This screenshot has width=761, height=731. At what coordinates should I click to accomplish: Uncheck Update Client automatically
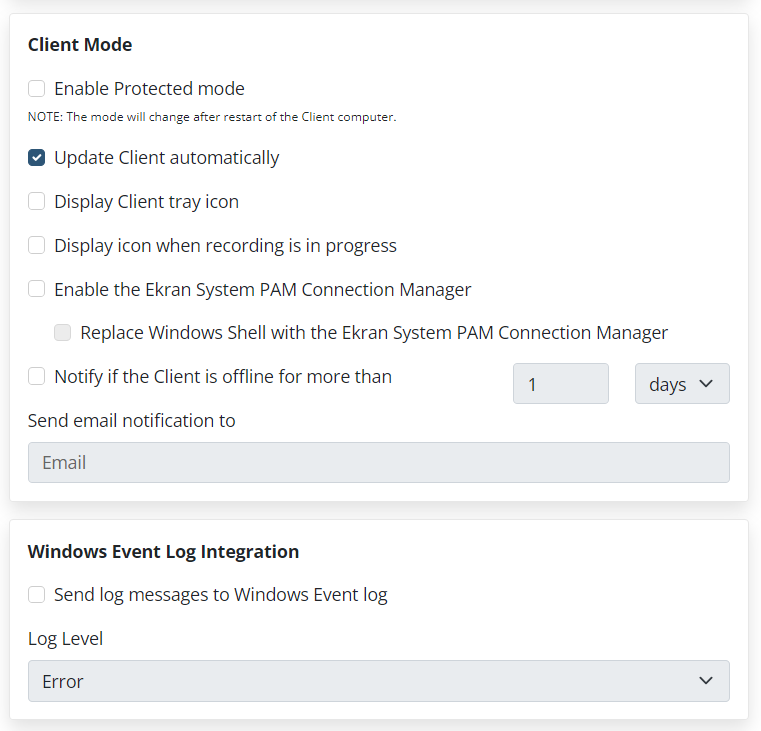tap(37, 158)
